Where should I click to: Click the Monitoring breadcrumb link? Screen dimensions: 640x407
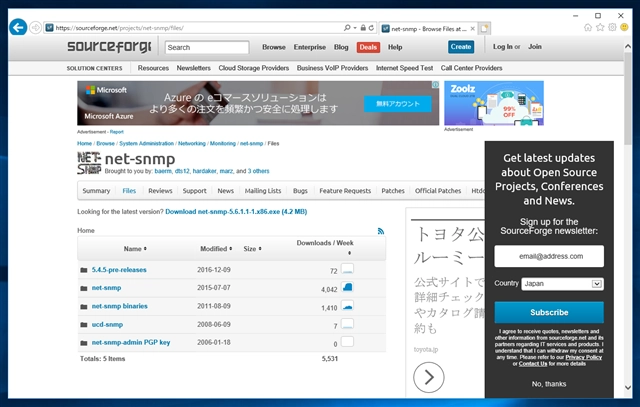click(x=222, y=143)
